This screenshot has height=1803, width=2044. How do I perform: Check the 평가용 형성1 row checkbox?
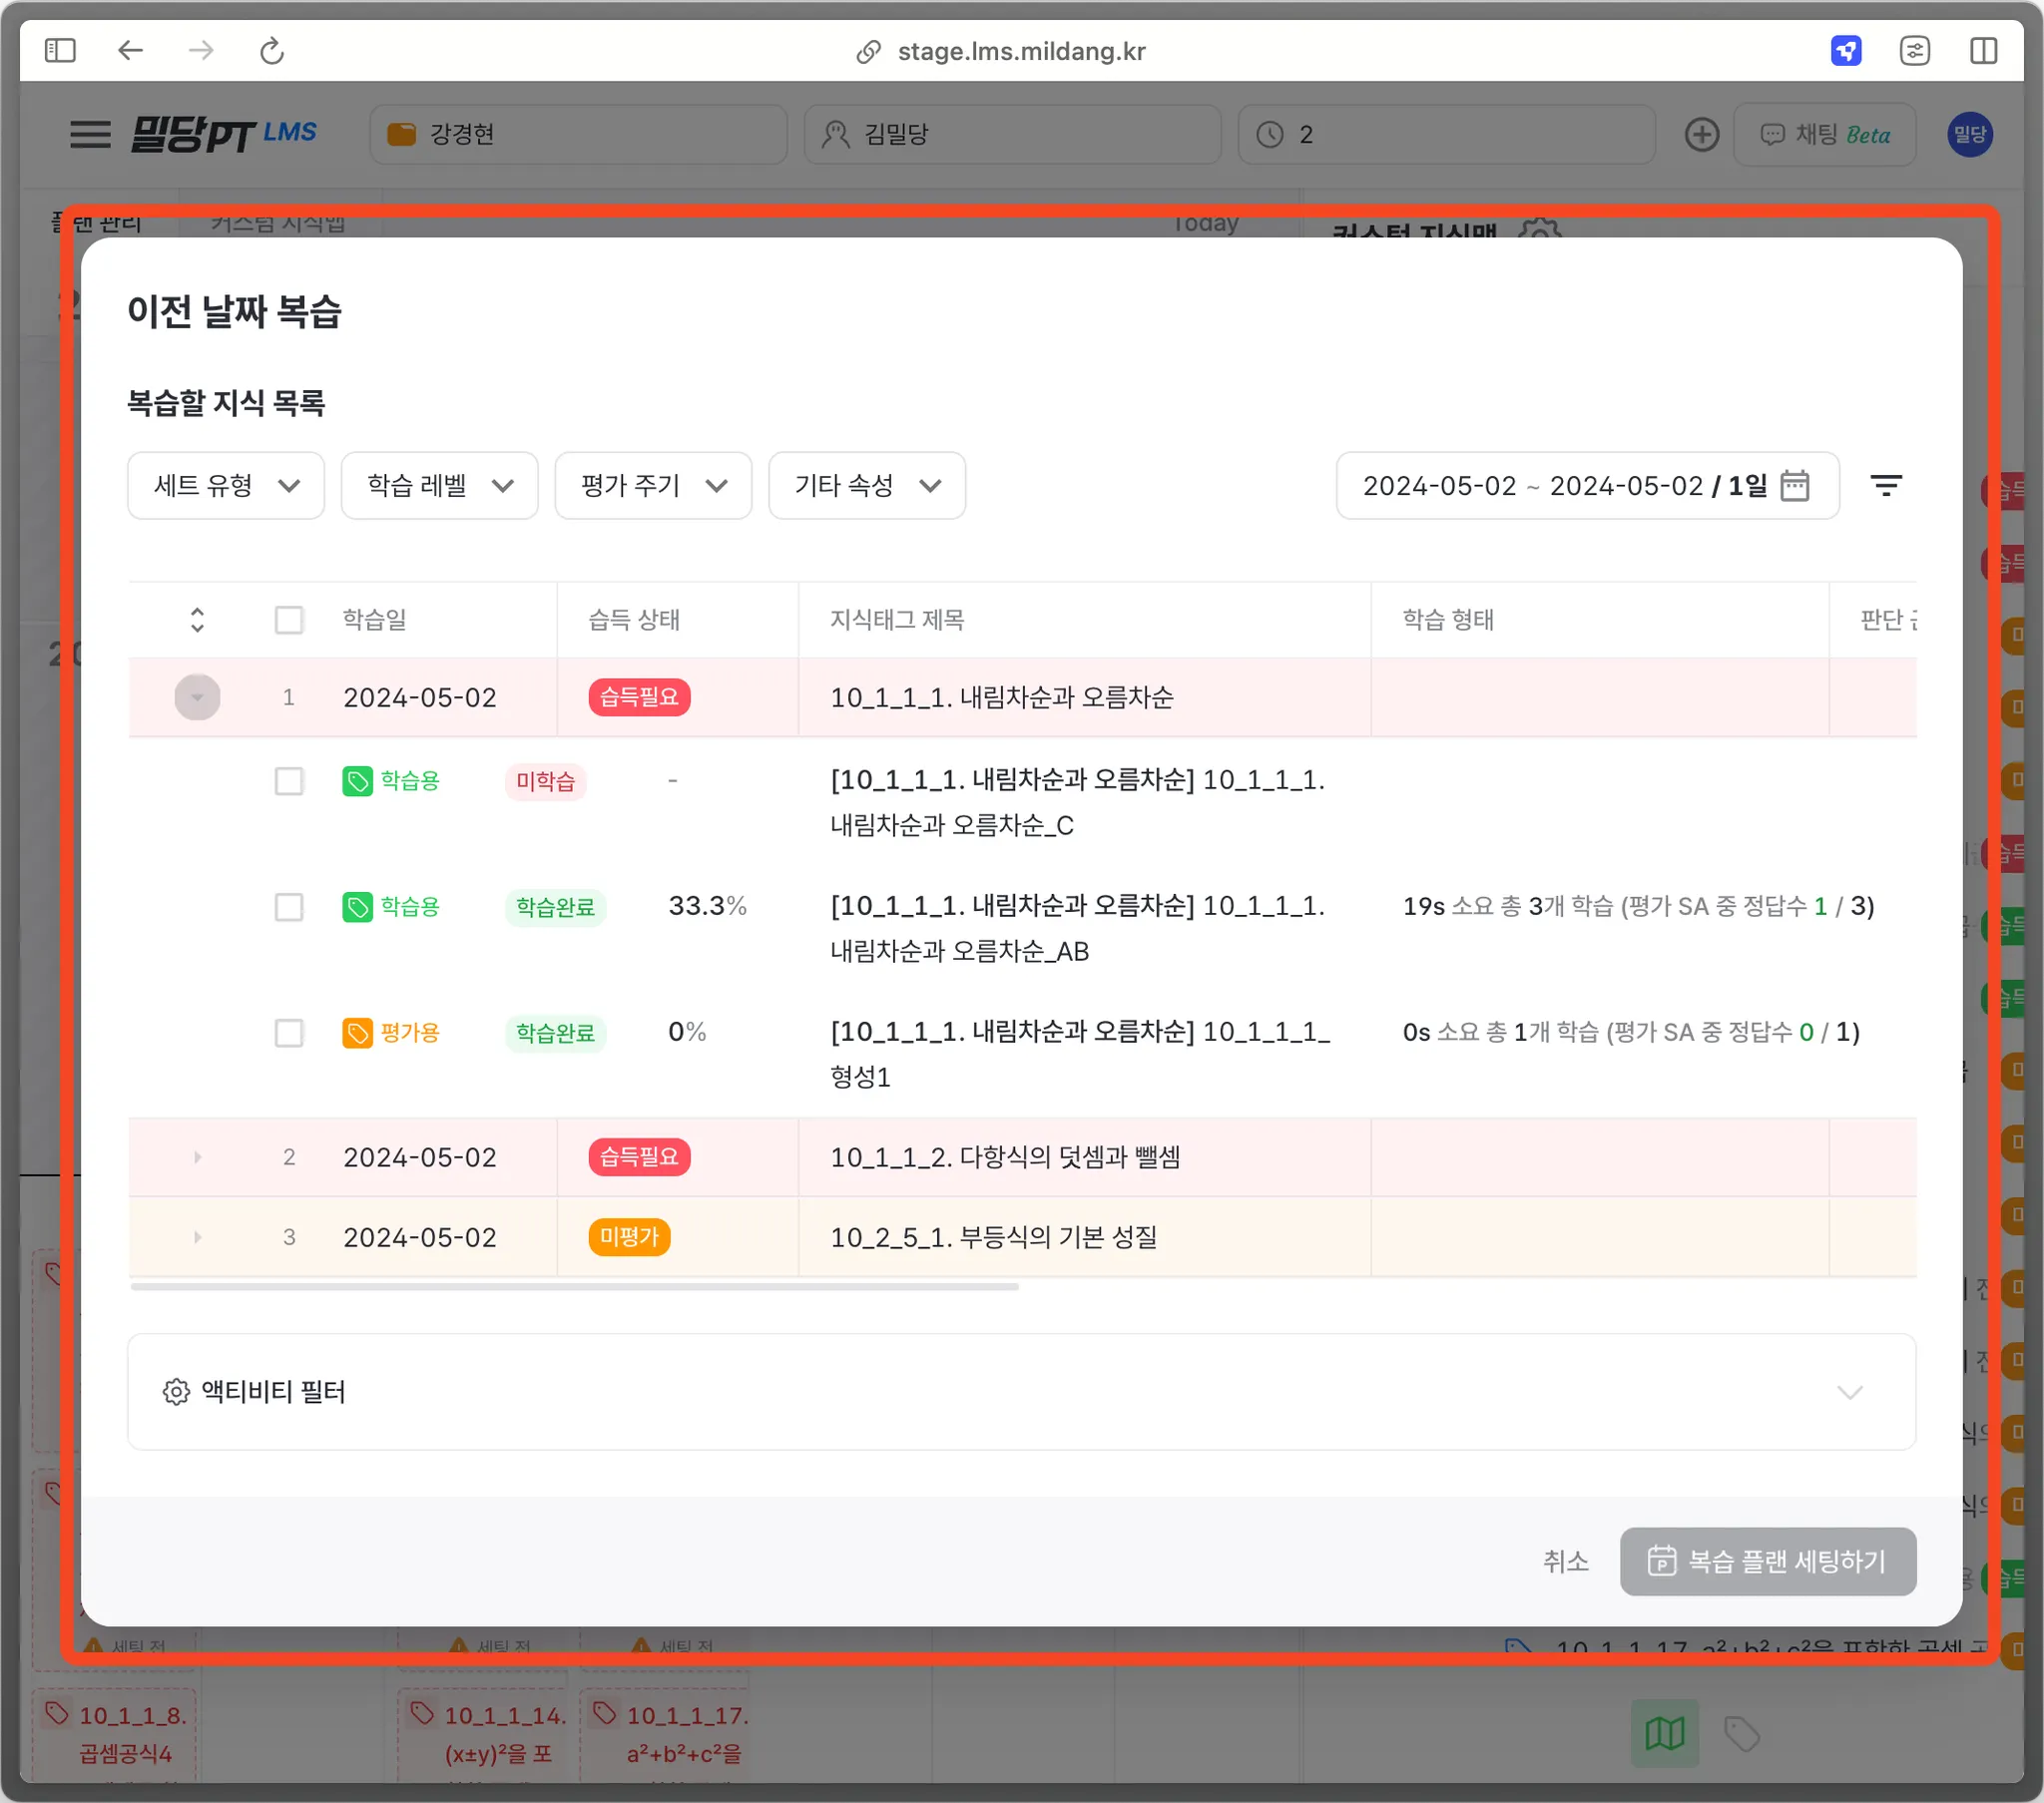[x=289, y=1033]
